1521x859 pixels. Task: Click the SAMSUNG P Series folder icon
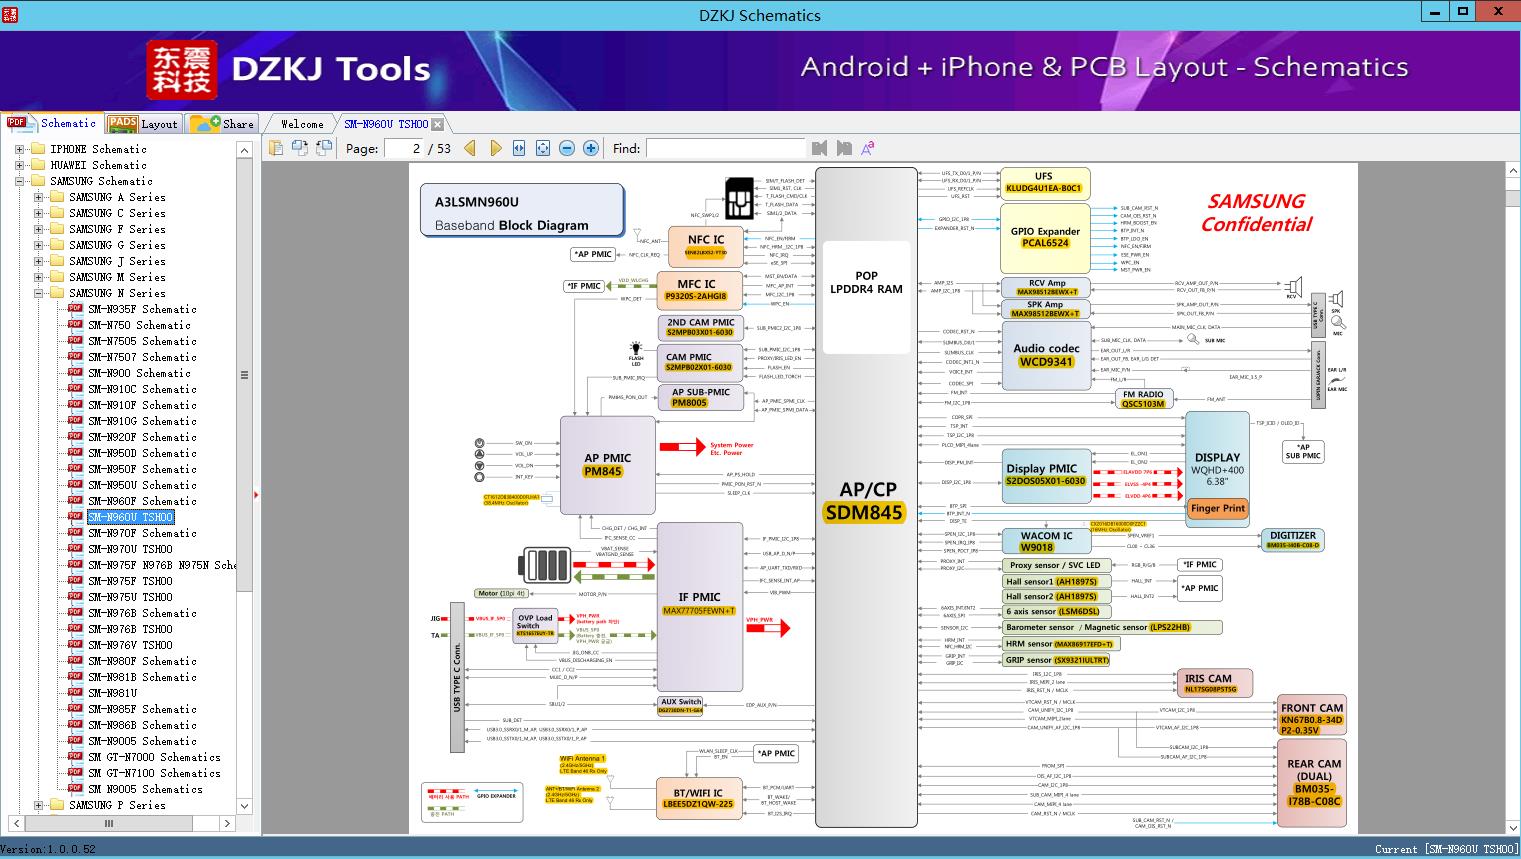pyautogui.click(x=57, y=805)
